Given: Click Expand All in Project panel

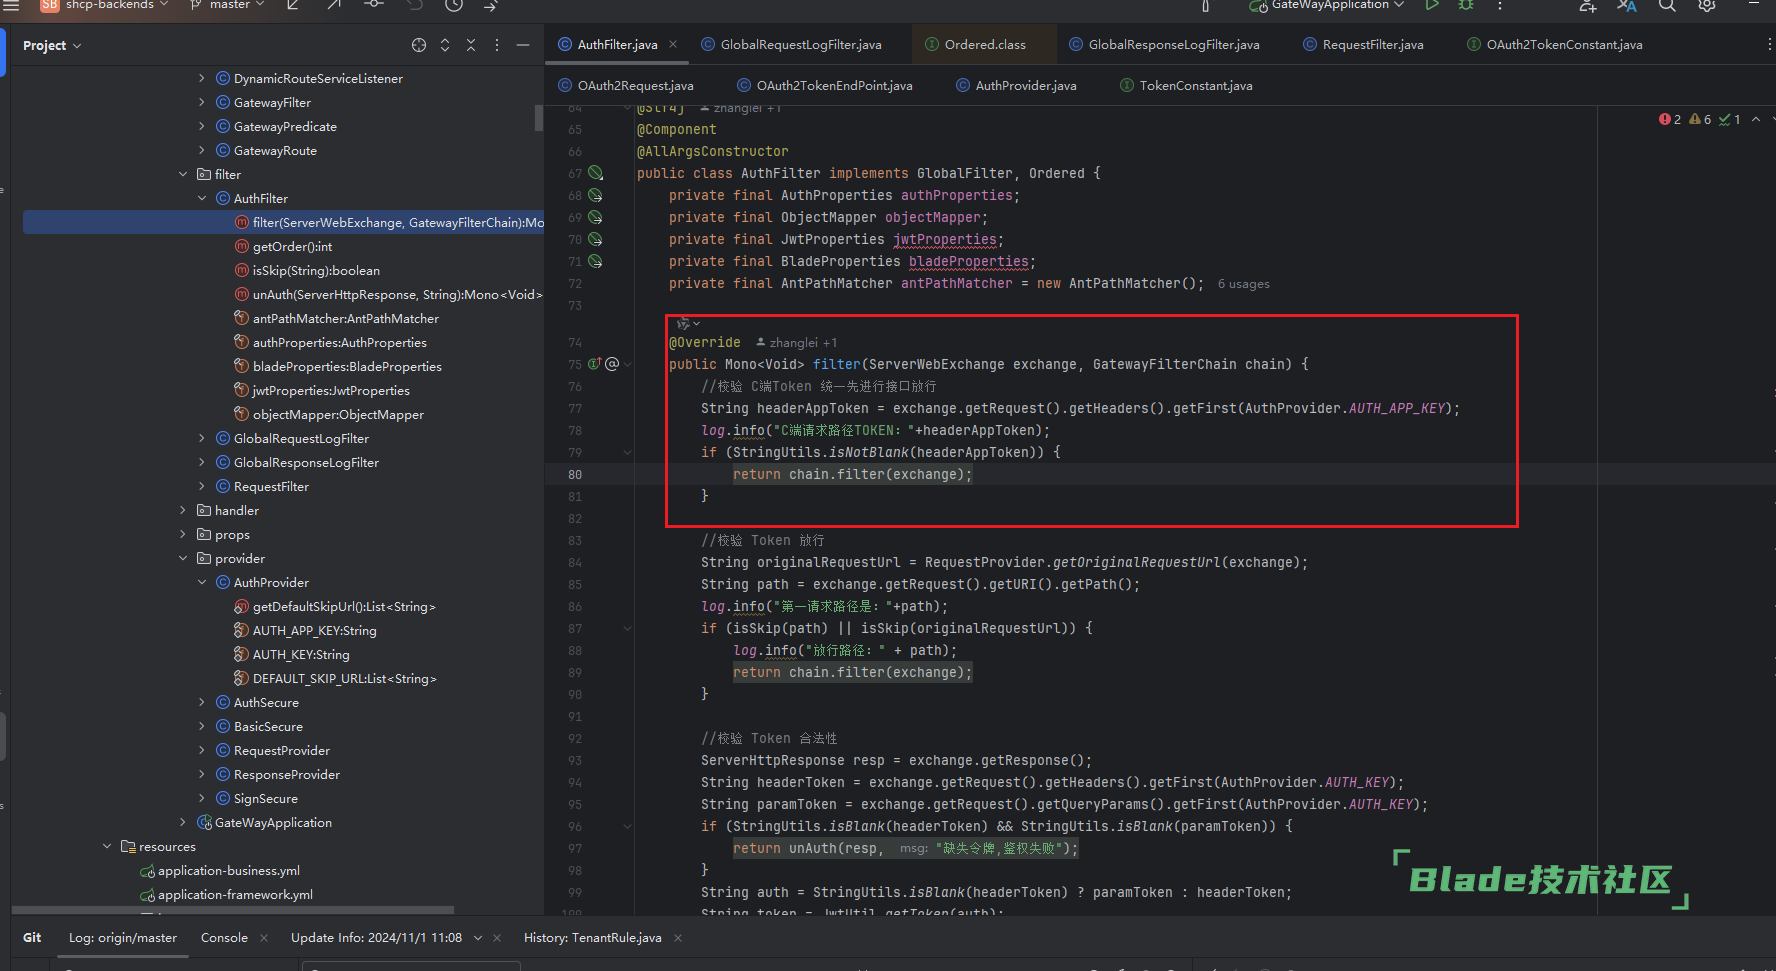Looking at the screenshot, I should (x=445, y=45).
